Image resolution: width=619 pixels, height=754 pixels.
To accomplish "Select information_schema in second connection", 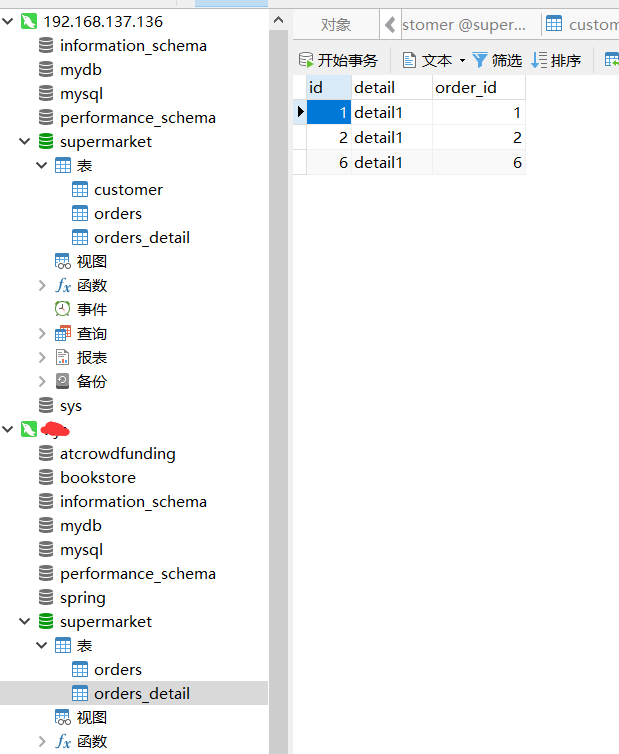I will (133, 502).
